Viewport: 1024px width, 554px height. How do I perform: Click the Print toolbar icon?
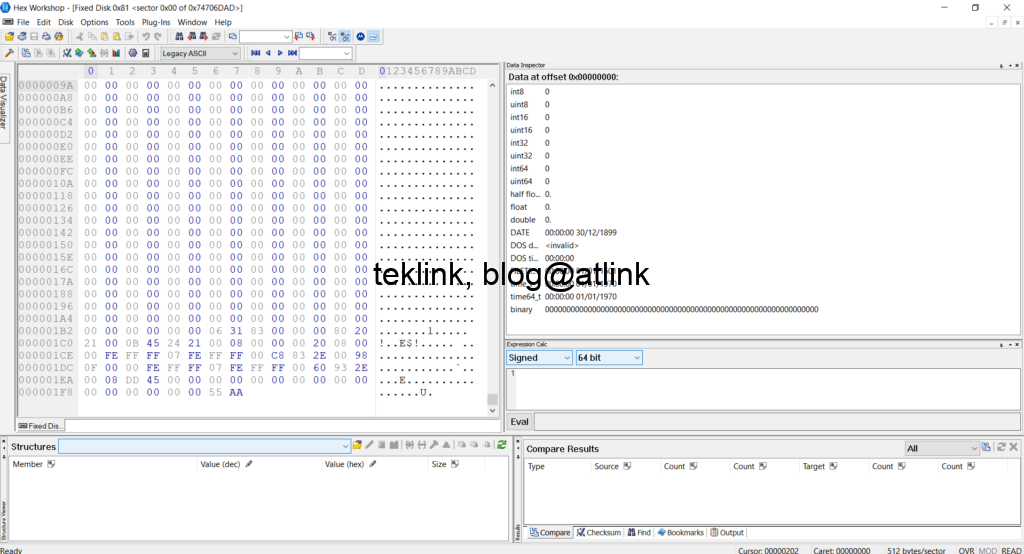46,37
